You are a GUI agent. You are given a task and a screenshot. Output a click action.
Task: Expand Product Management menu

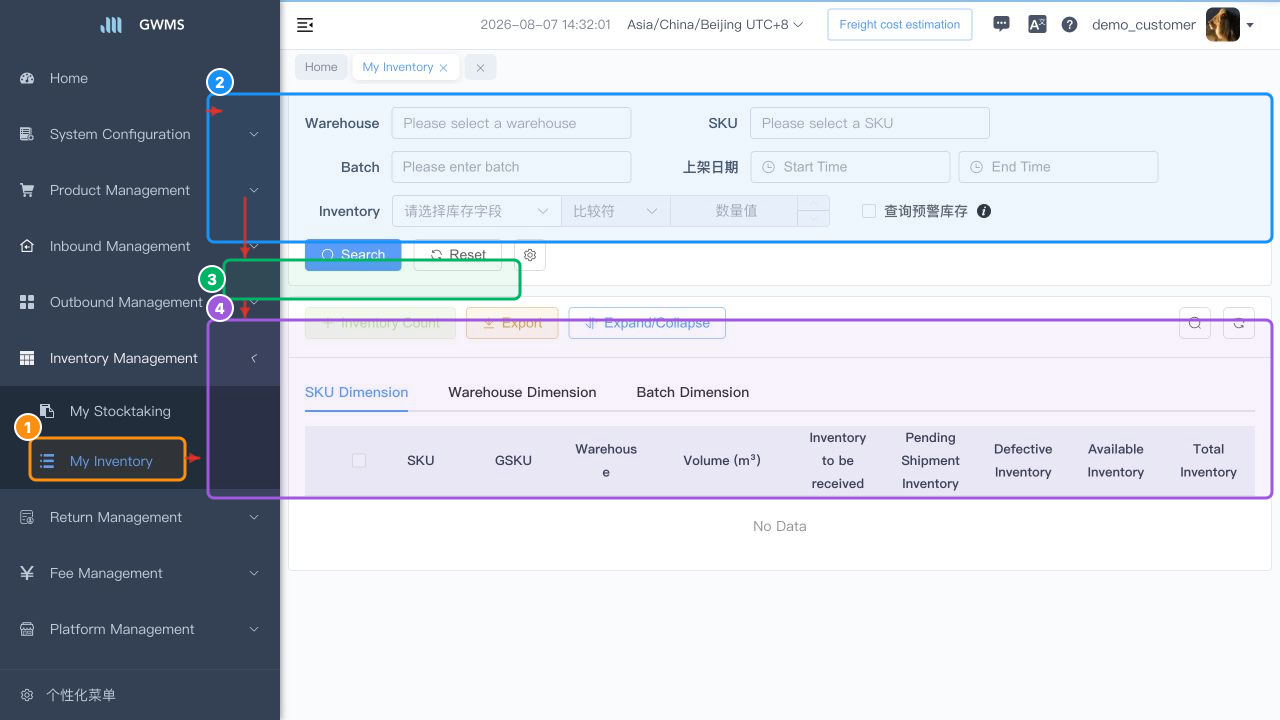(x=140, y=190)
